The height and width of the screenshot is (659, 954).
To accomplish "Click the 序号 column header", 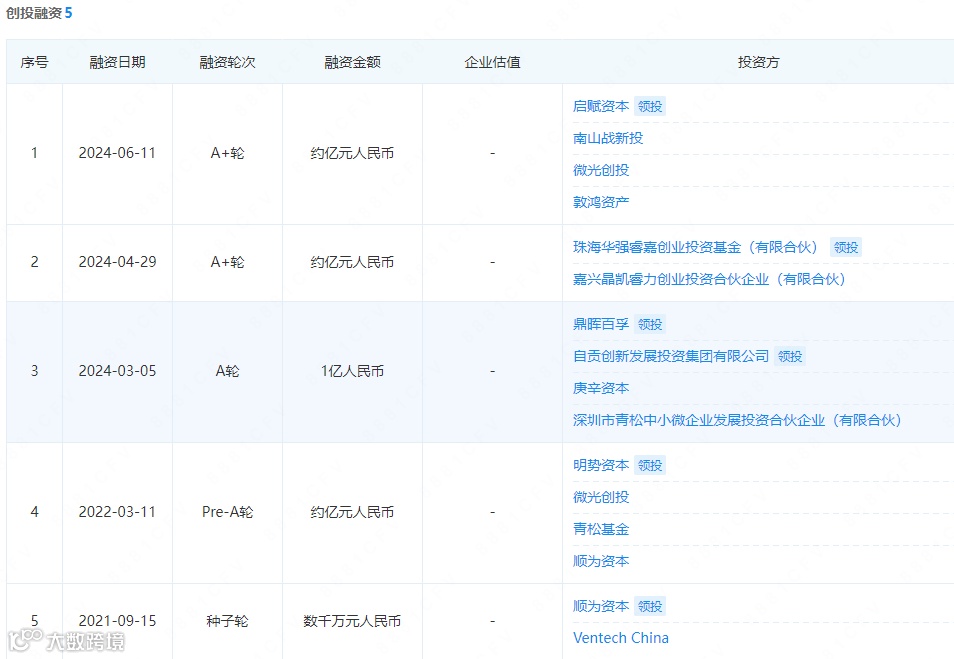I will 34,62.
